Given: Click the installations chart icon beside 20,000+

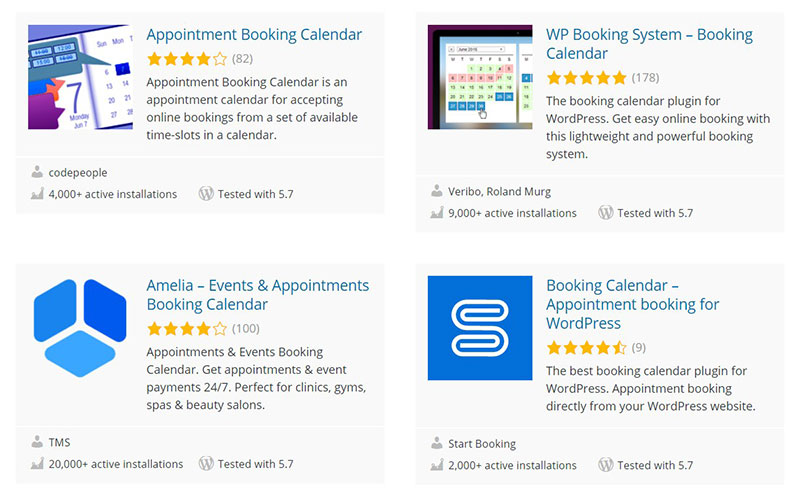Looking at the screenshot, I should pos(37,464).
